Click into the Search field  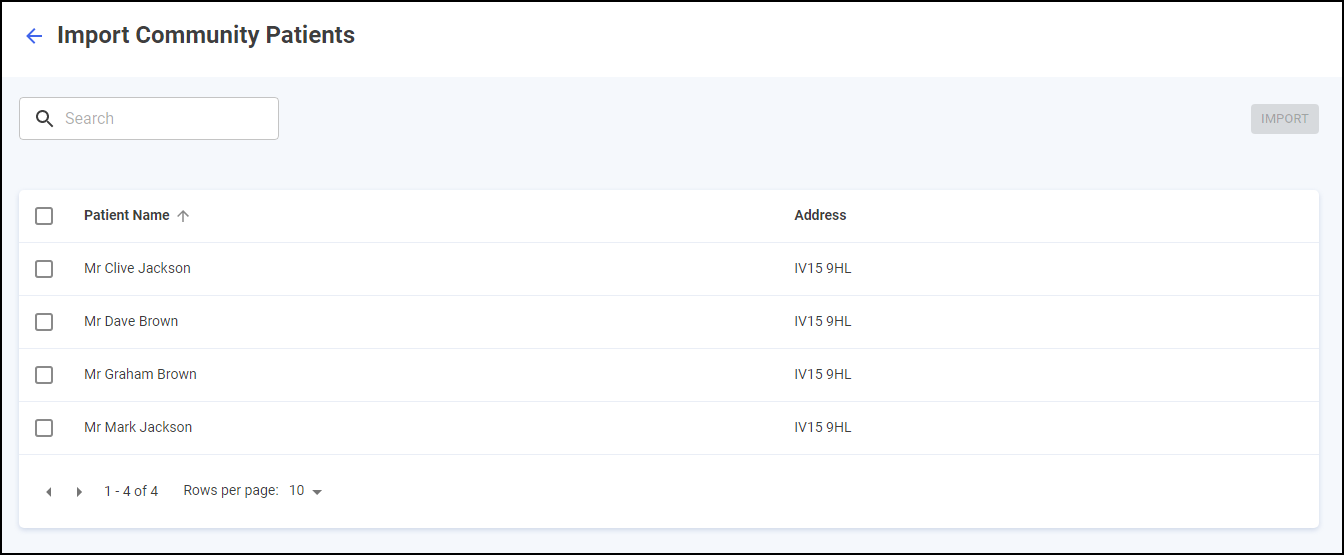click(165, 119)
